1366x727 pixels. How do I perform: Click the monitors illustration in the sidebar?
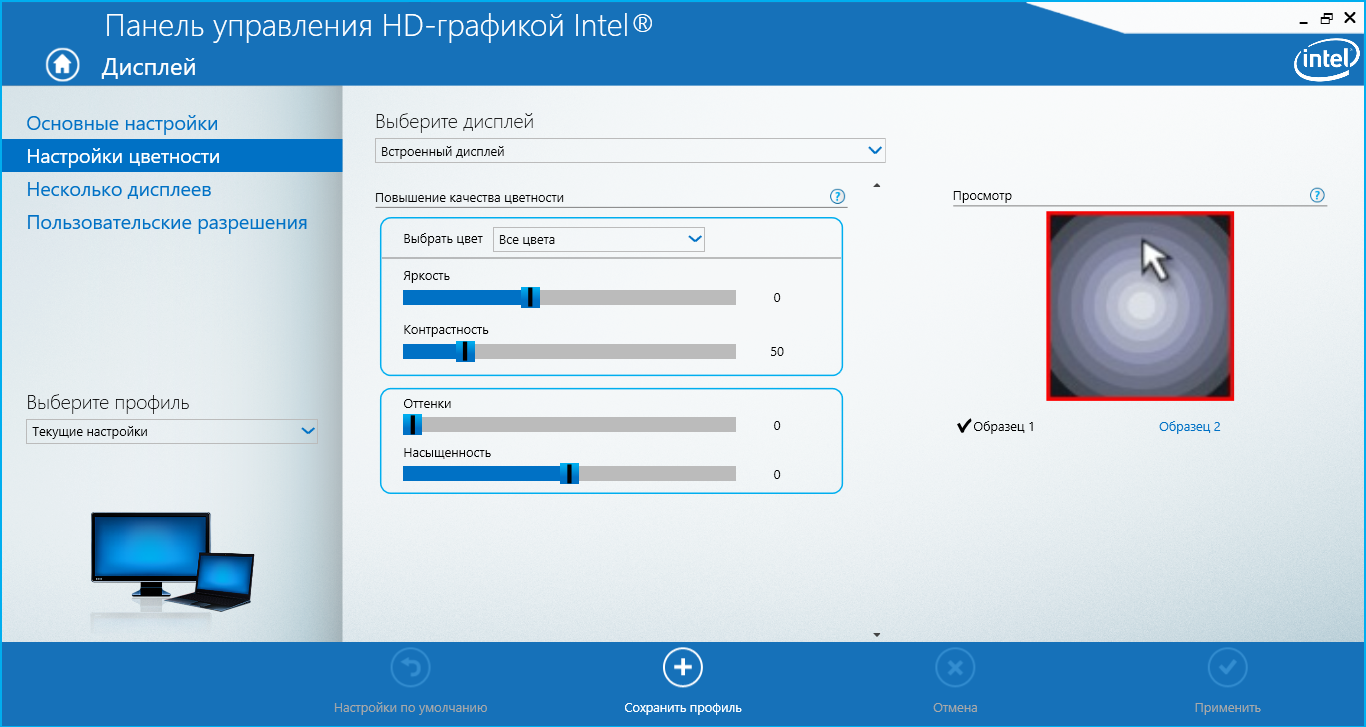pos(172,561)
